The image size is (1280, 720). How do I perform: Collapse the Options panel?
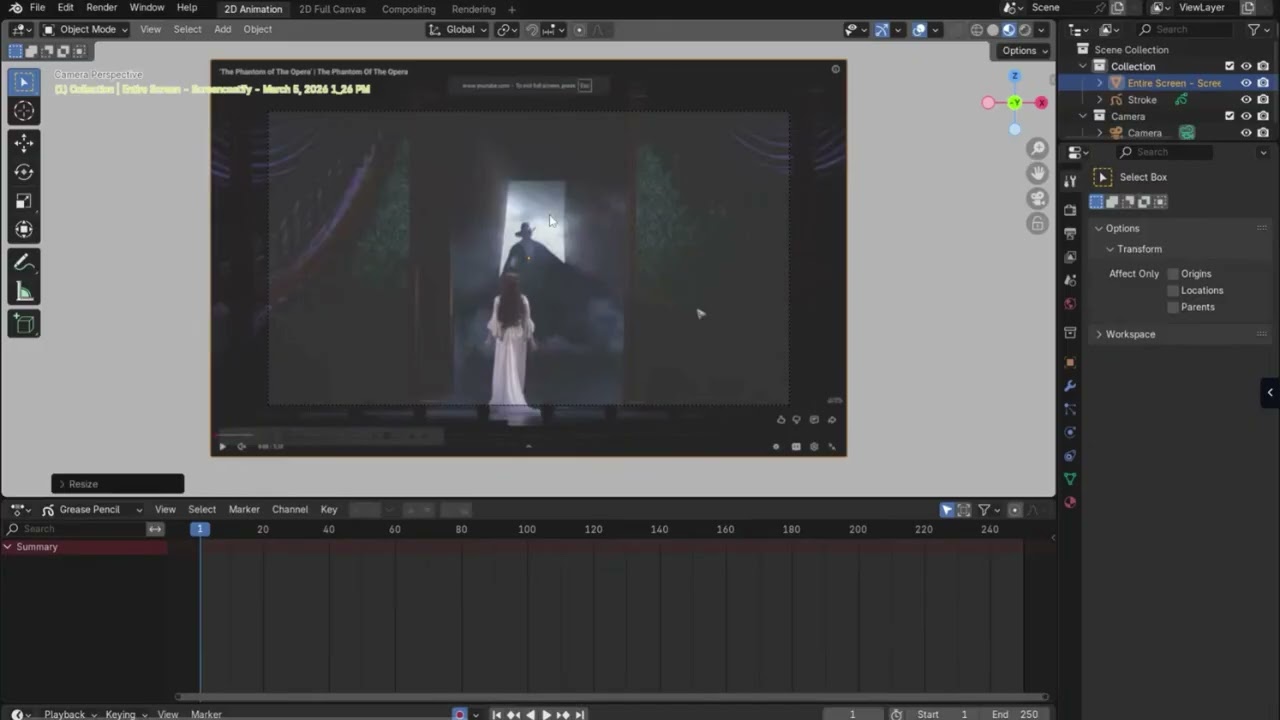[x=1099, y=228]
